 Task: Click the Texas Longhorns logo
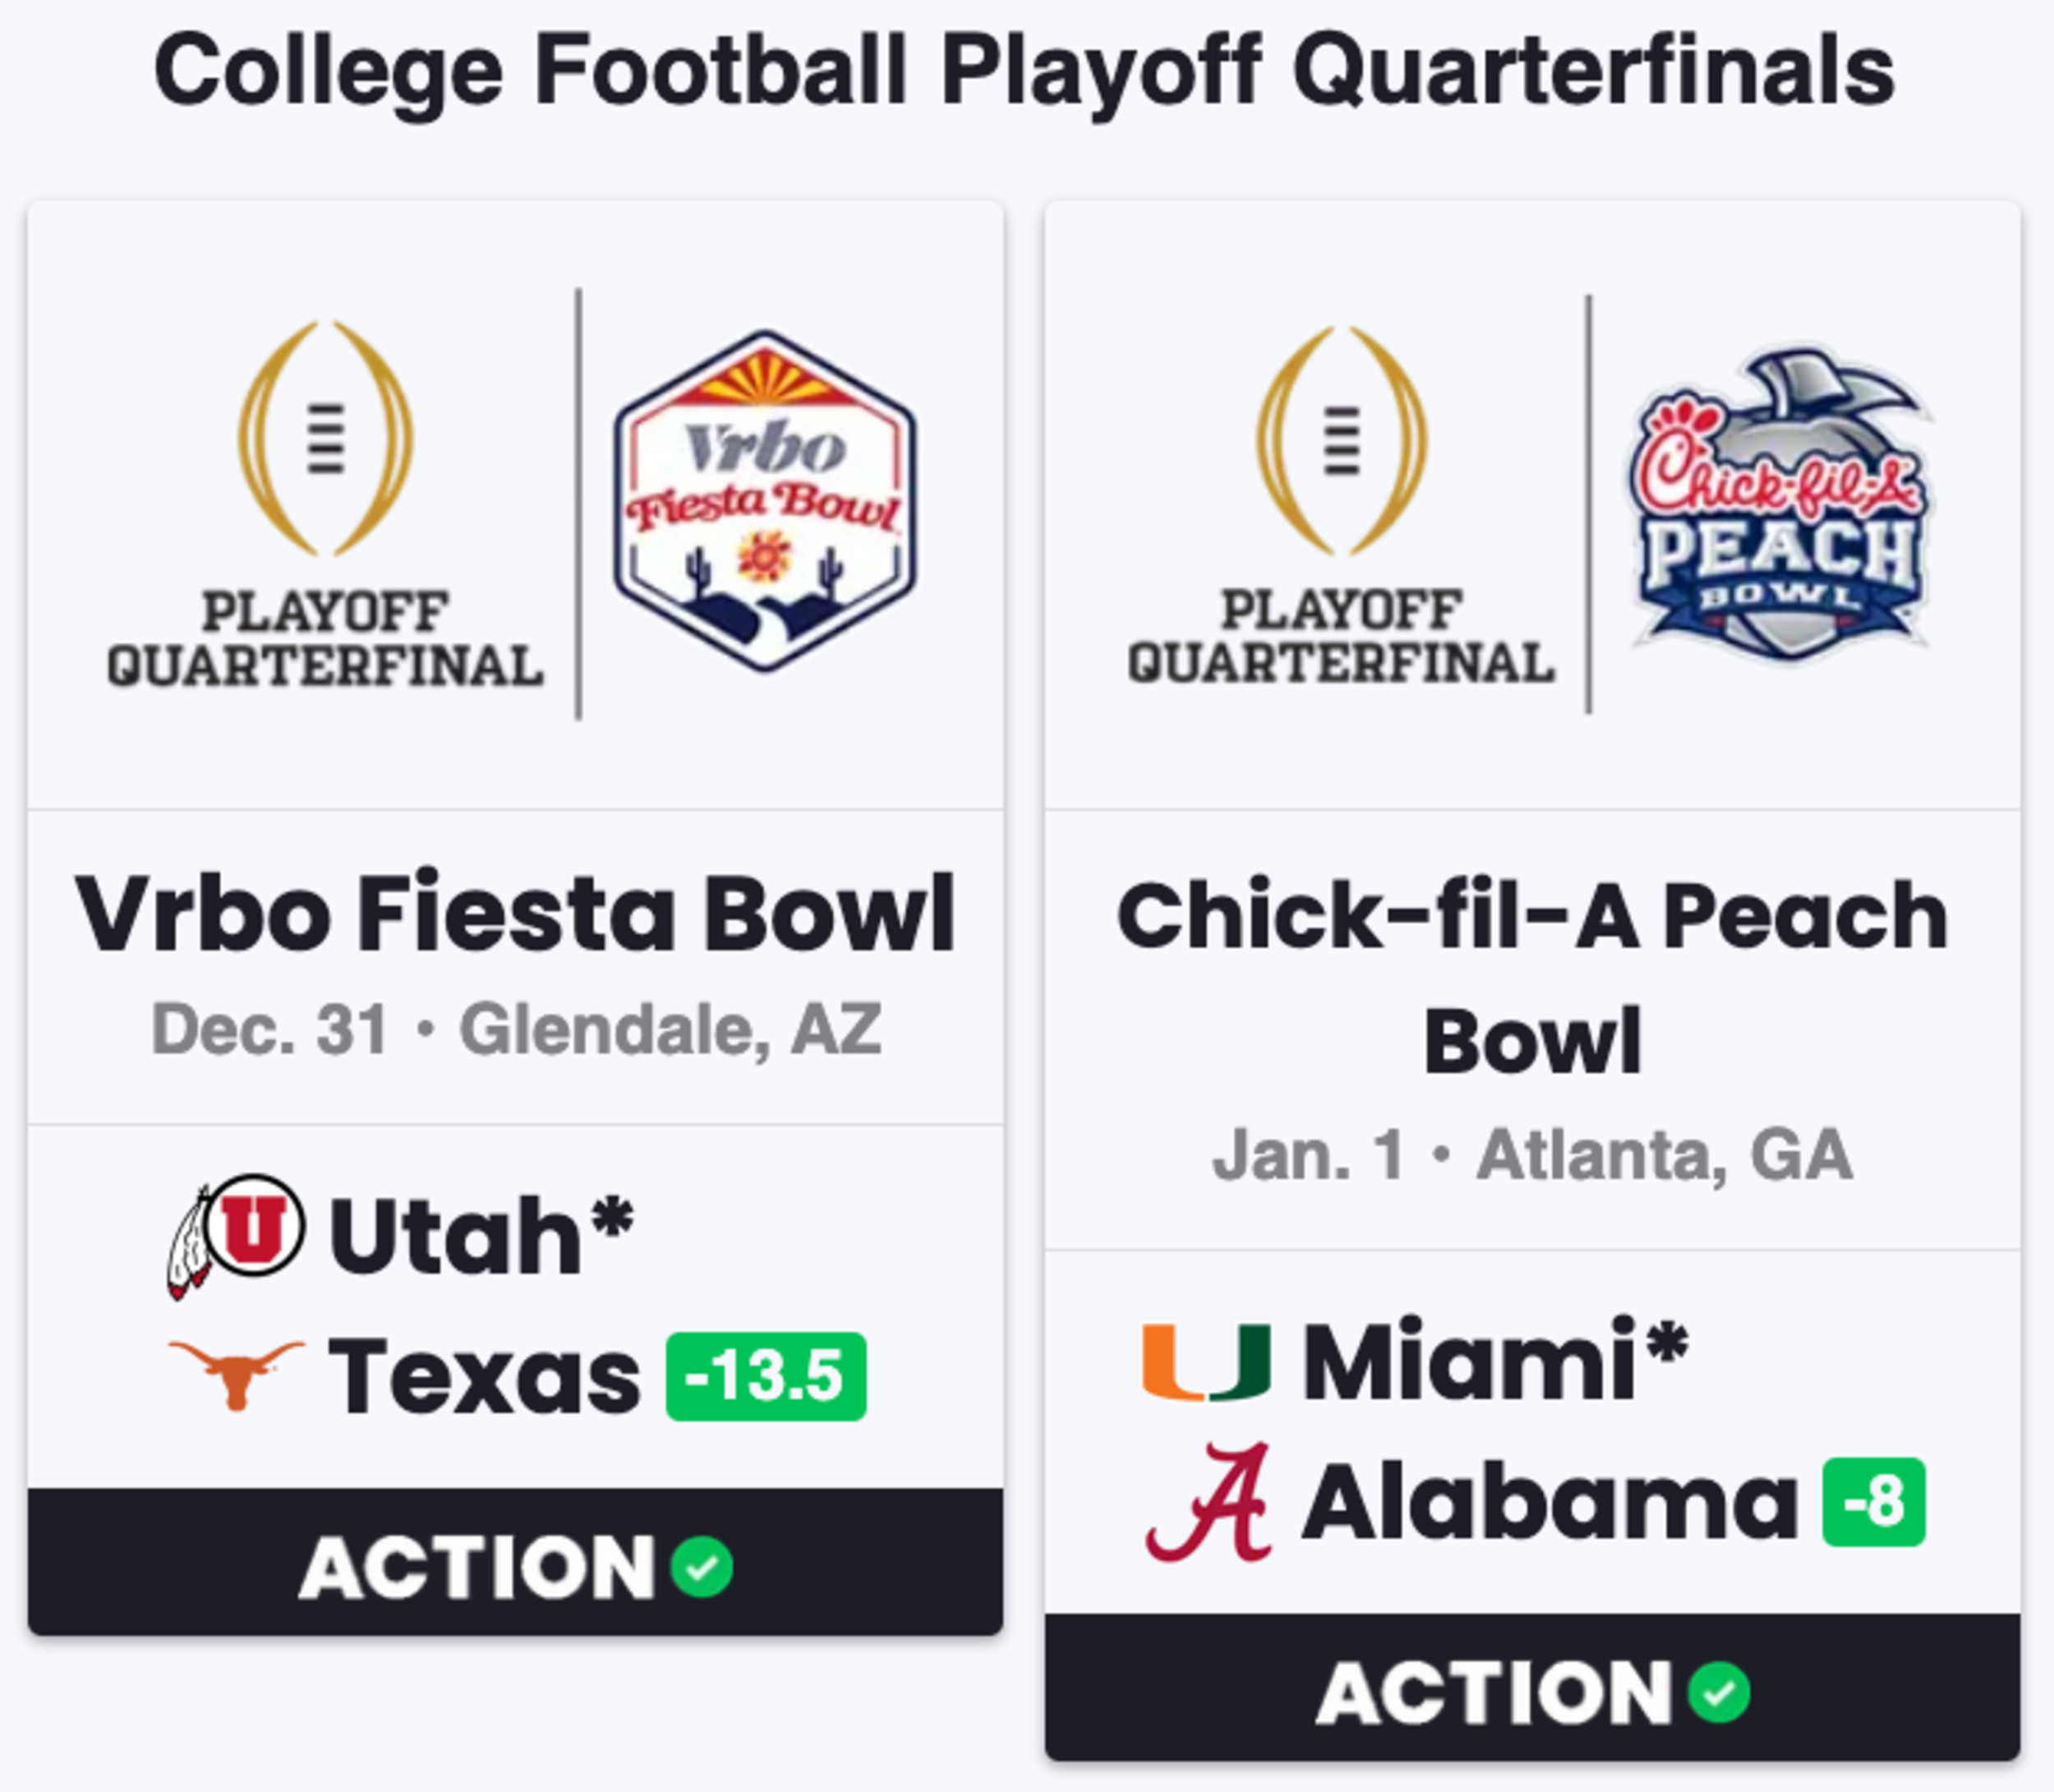[x=236, y=1375]
